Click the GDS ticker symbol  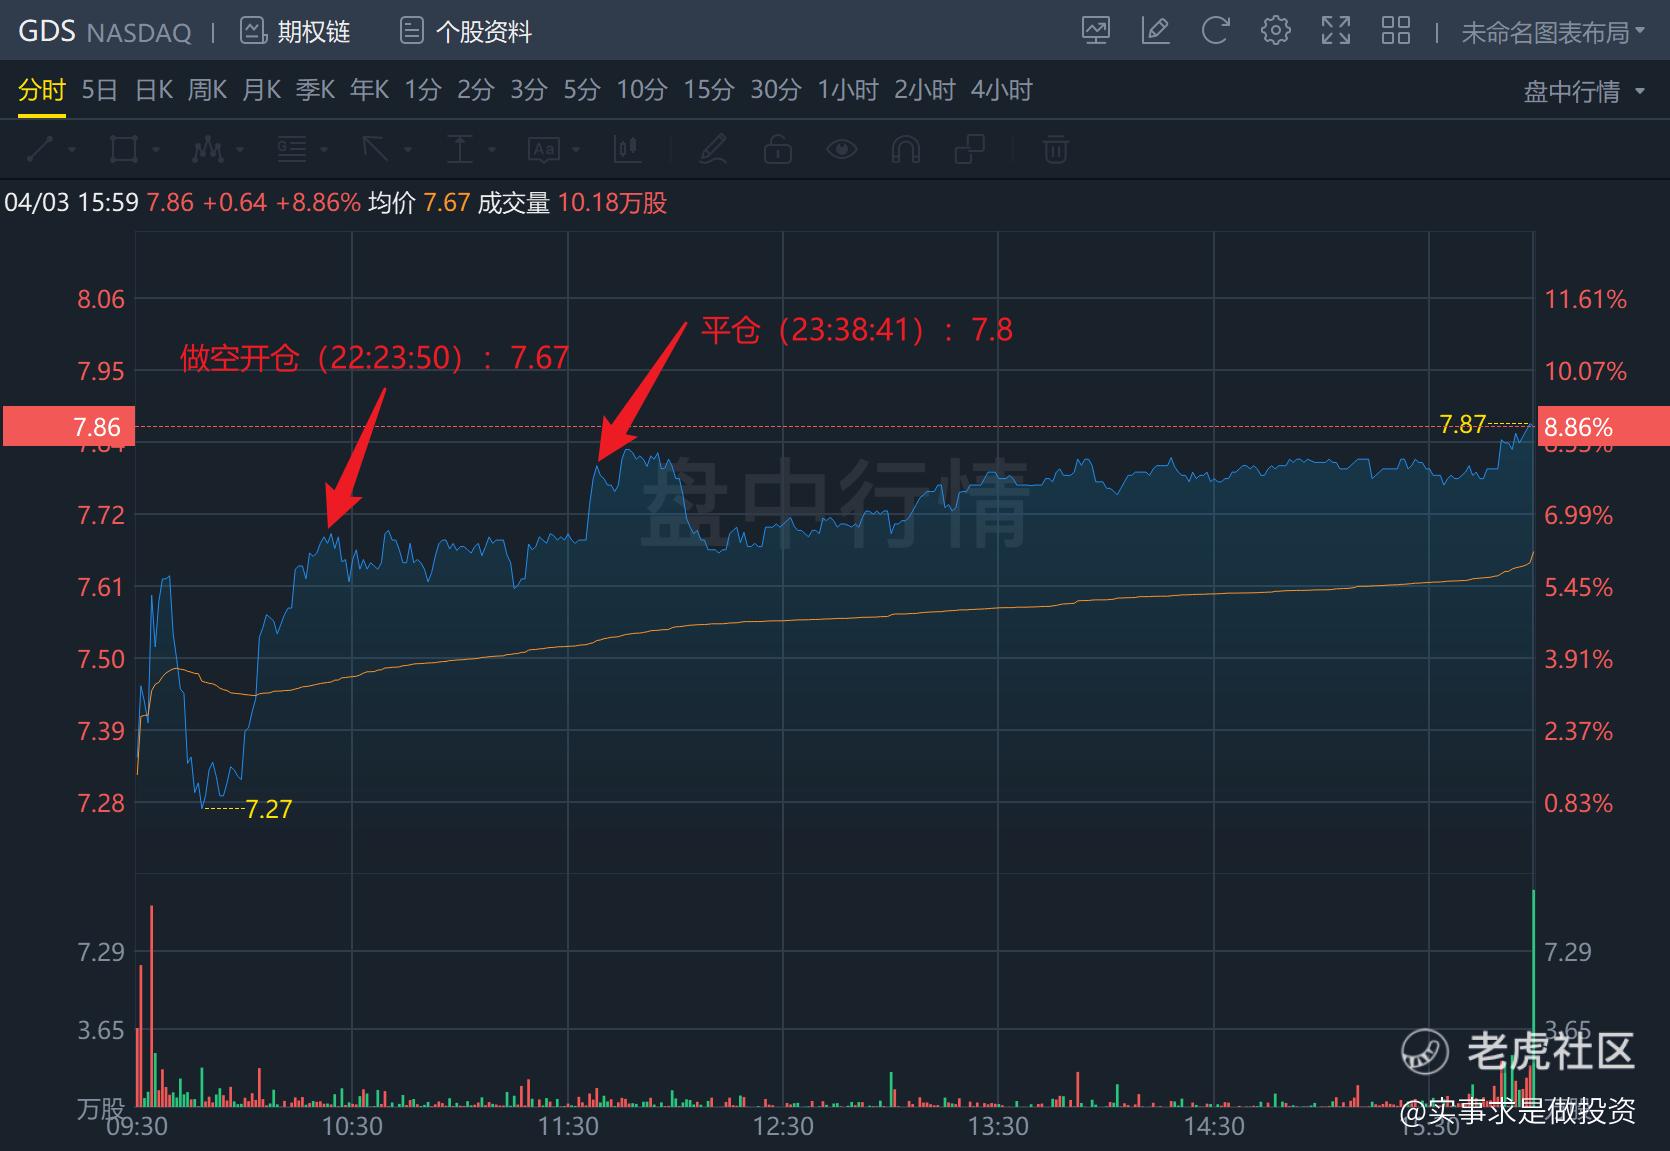47,31
